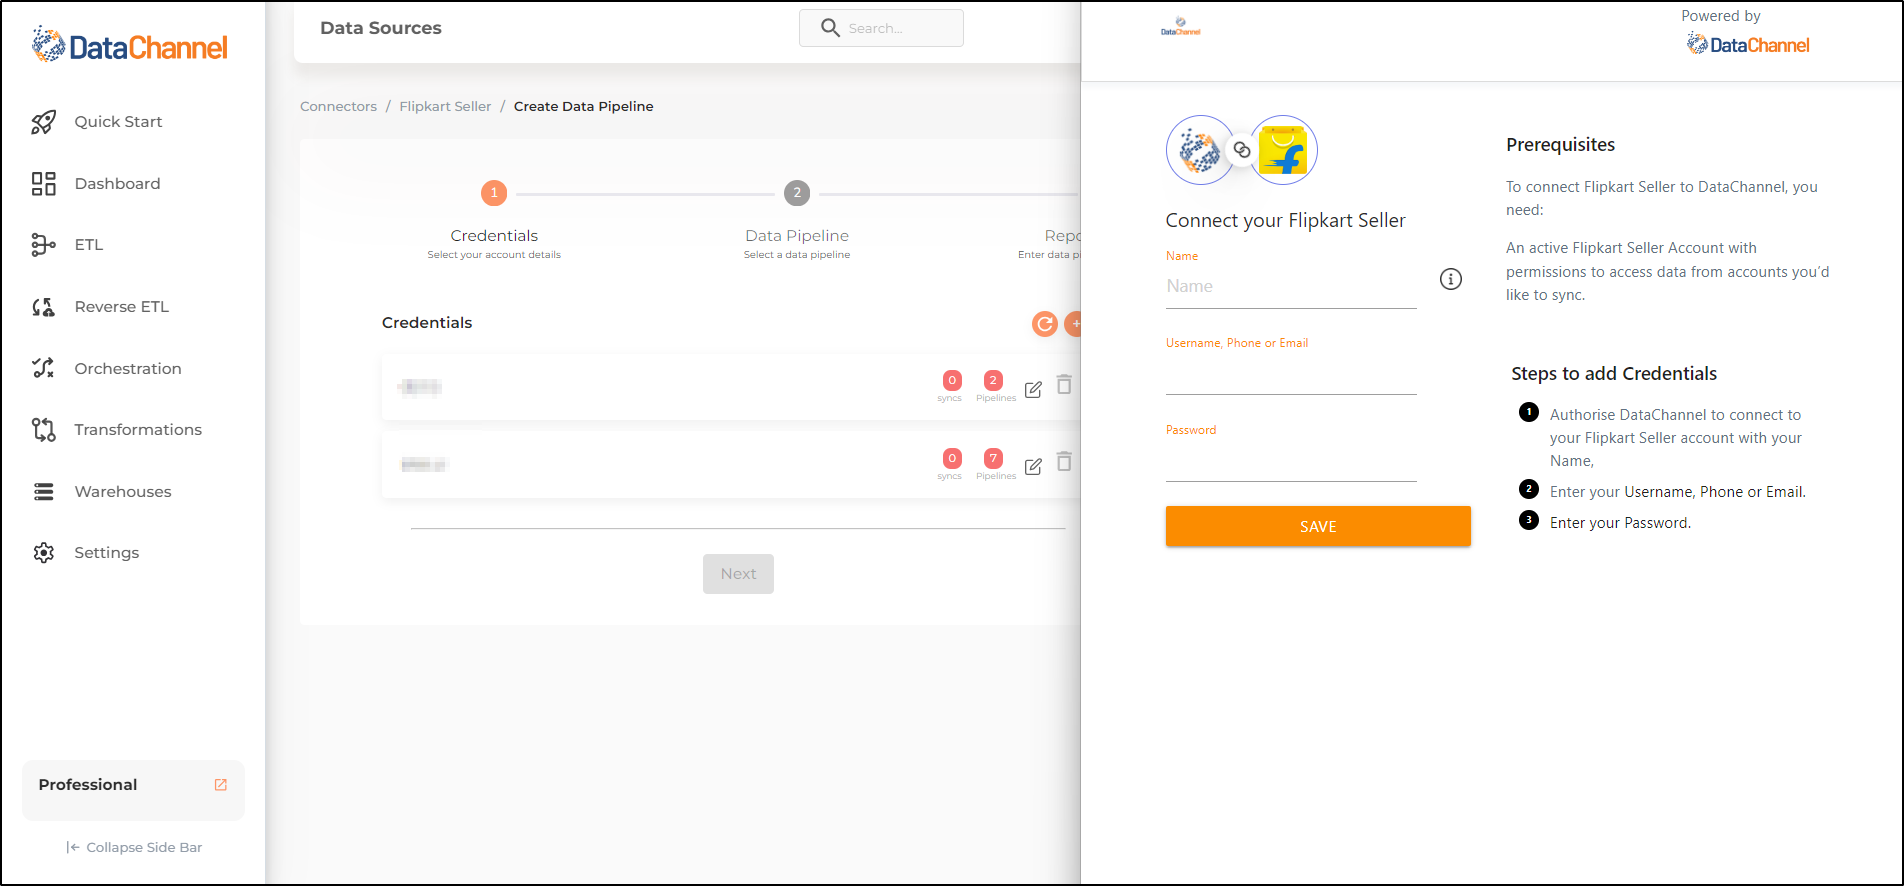Click the Prerequisites heading
This screenshot has height=886, width=1904.
coord(1561,145)
